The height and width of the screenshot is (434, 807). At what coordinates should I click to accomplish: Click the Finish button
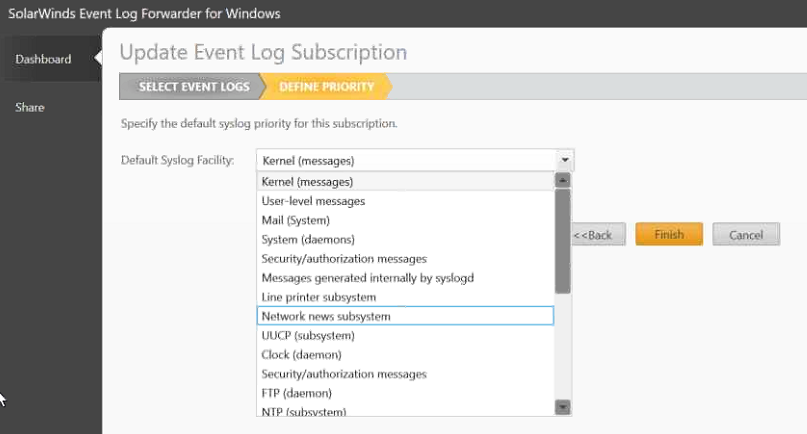(x=669, y=234)
